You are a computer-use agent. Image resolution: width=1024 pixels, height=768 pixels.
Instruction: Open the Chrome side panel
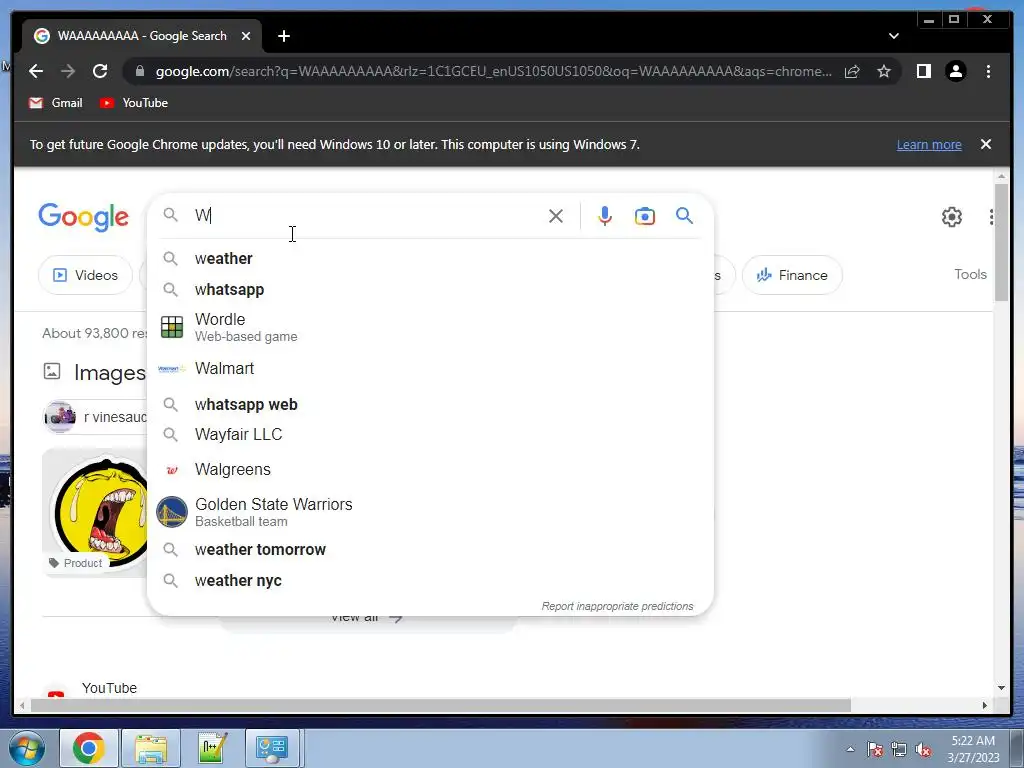[x=923, y=71]
